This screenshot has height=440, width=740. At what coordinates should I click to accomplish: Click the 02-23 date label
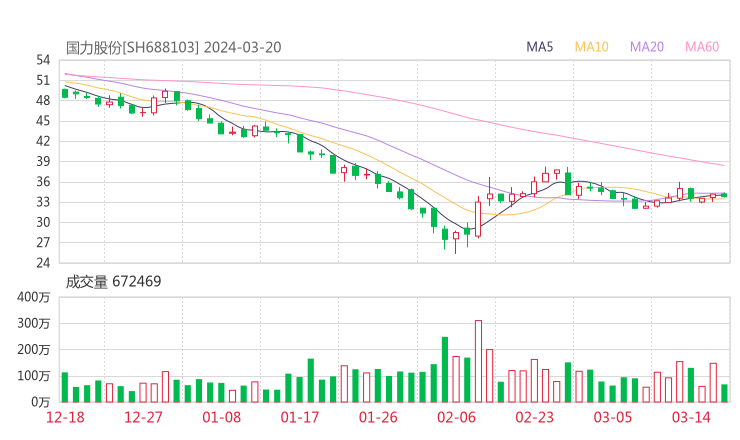point(534,417)
